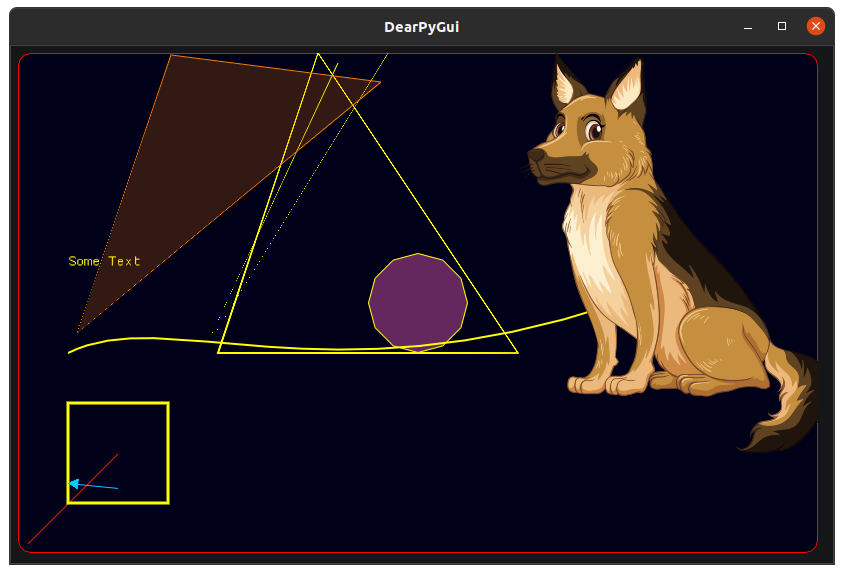Maximize the DearPyGui window
Image resolution: width=844 pixels, height=574 pixels.
(x=782, y=26)
